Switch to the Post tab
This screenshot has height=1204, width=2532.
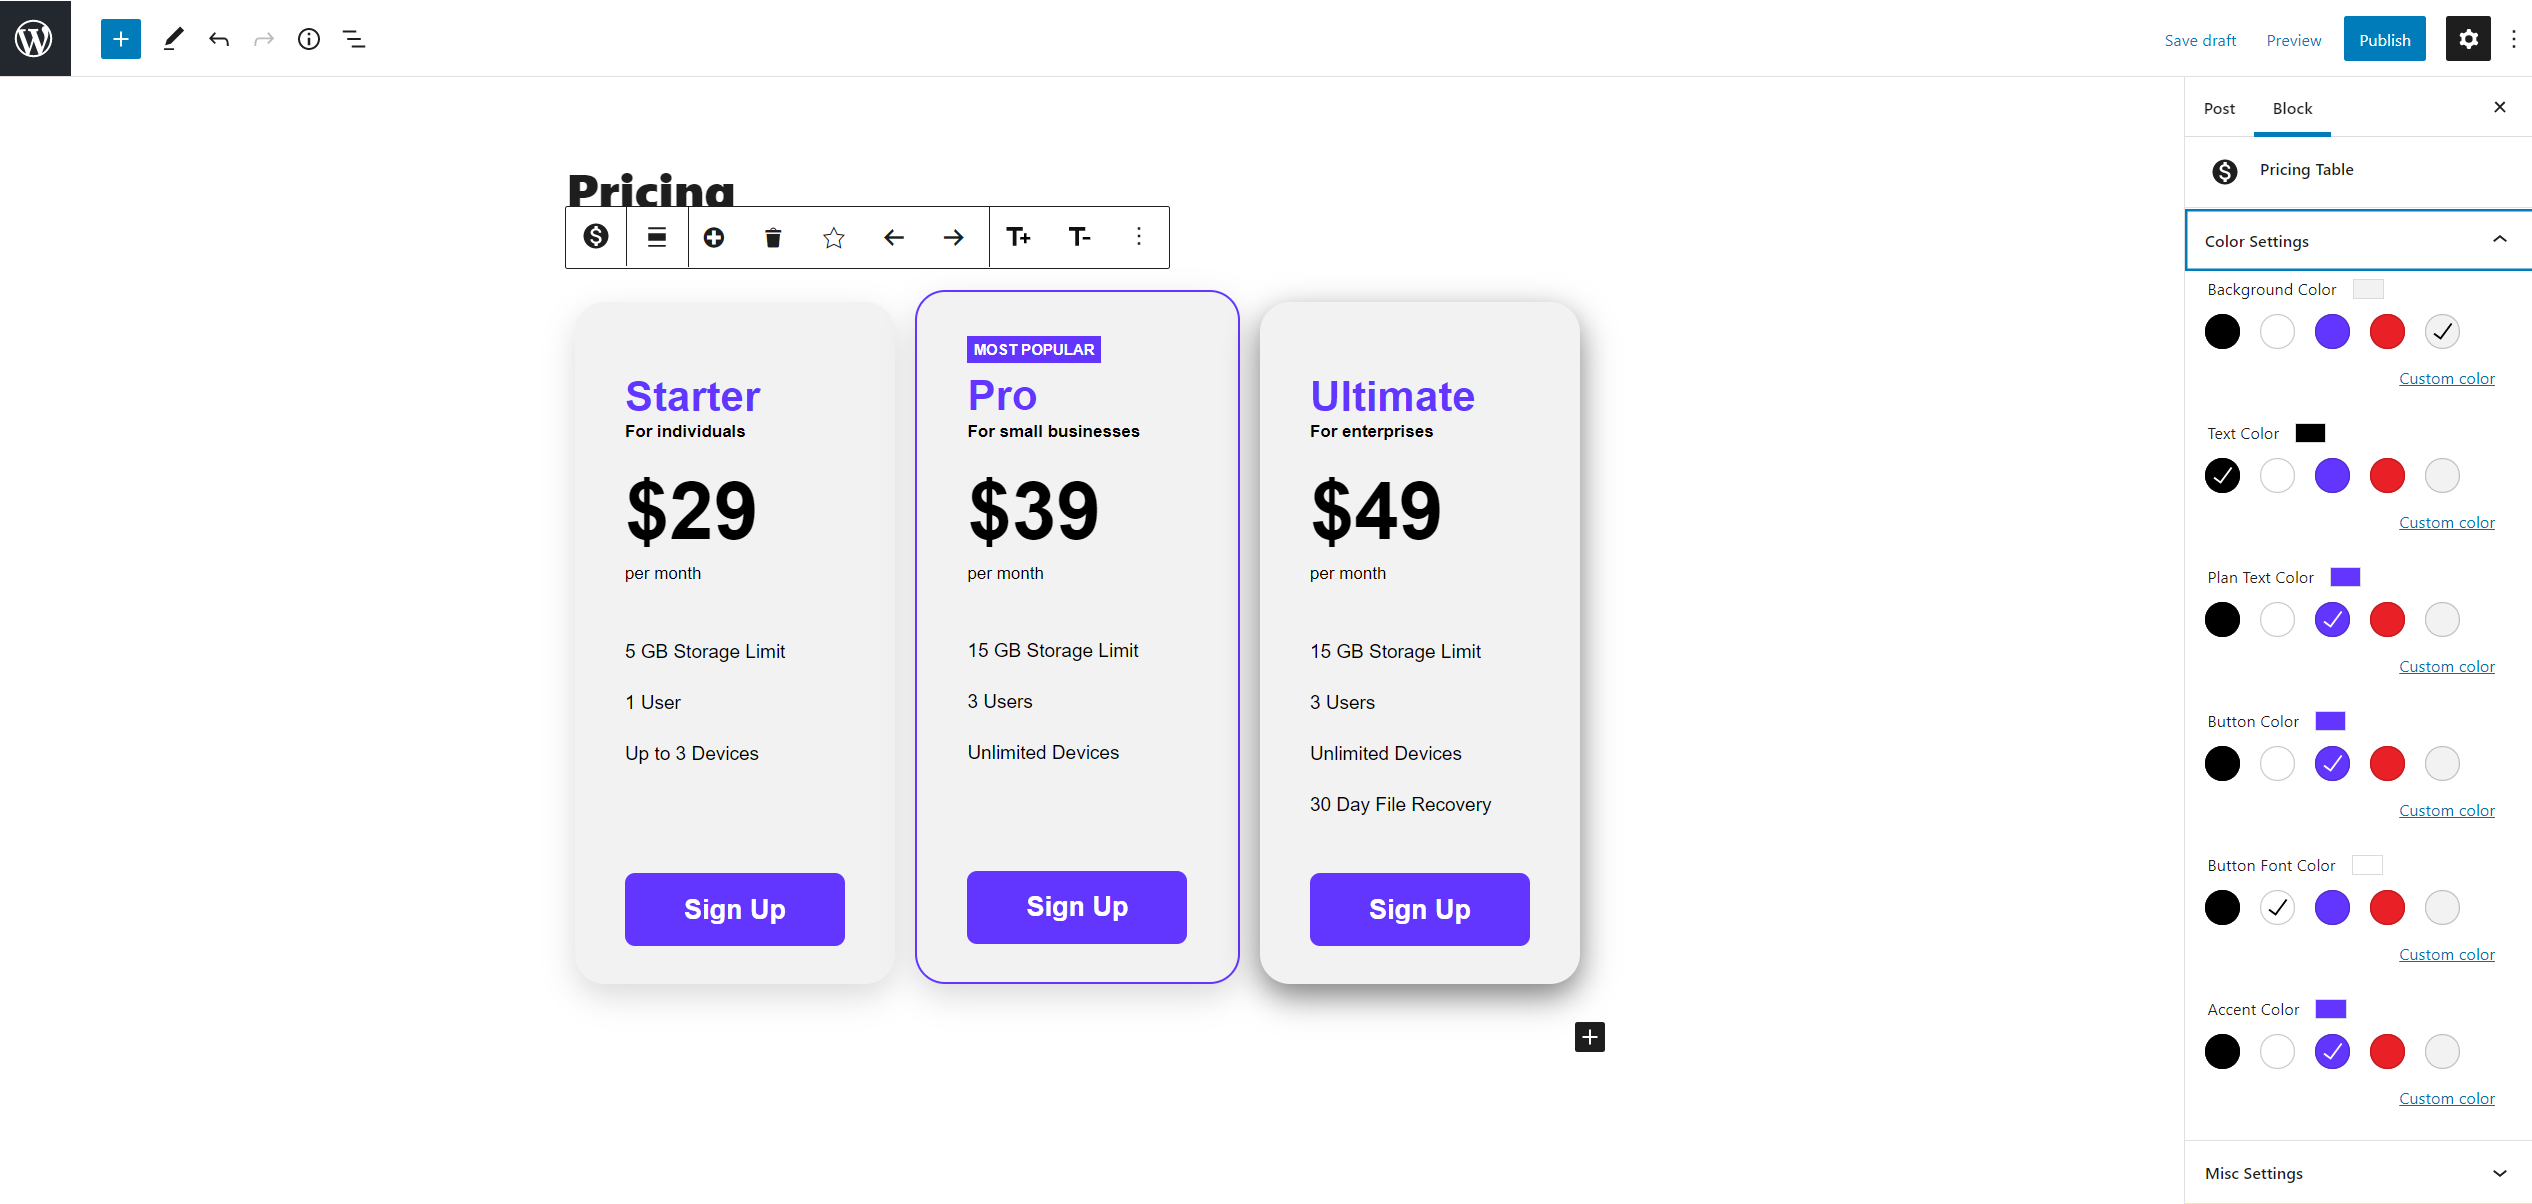[2220, 108]
